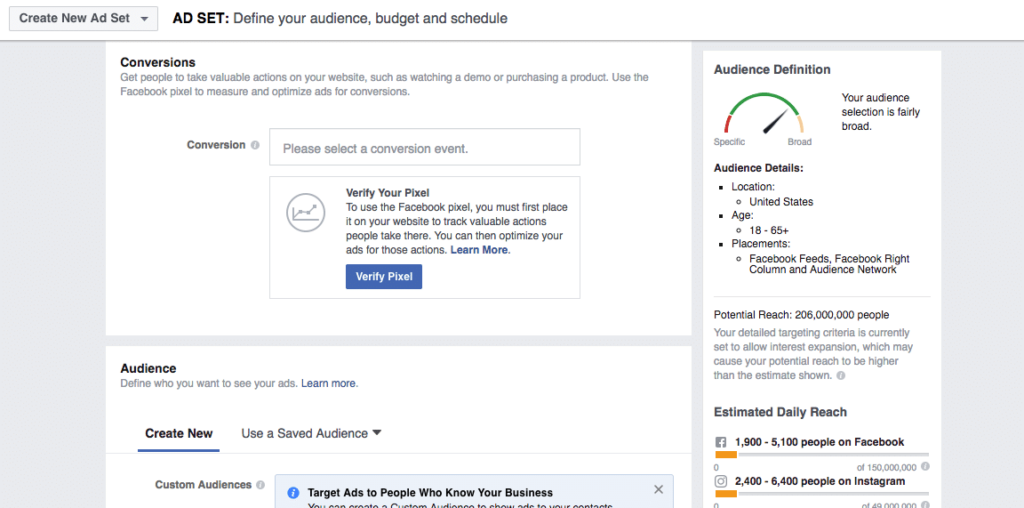Click the blue info icon in the notice
The image size is (1024, 508).
point(294,493)
